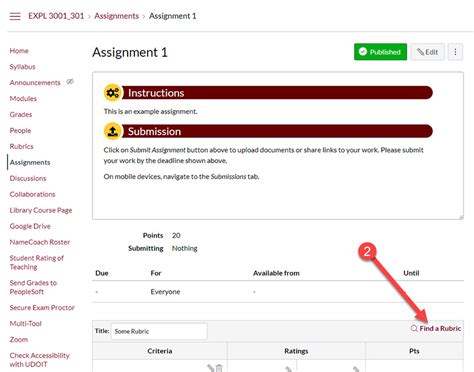Viewport: 474px width, 372px height.
Task: Open the Find a Rubric link
Action: [x=440, y=328]
